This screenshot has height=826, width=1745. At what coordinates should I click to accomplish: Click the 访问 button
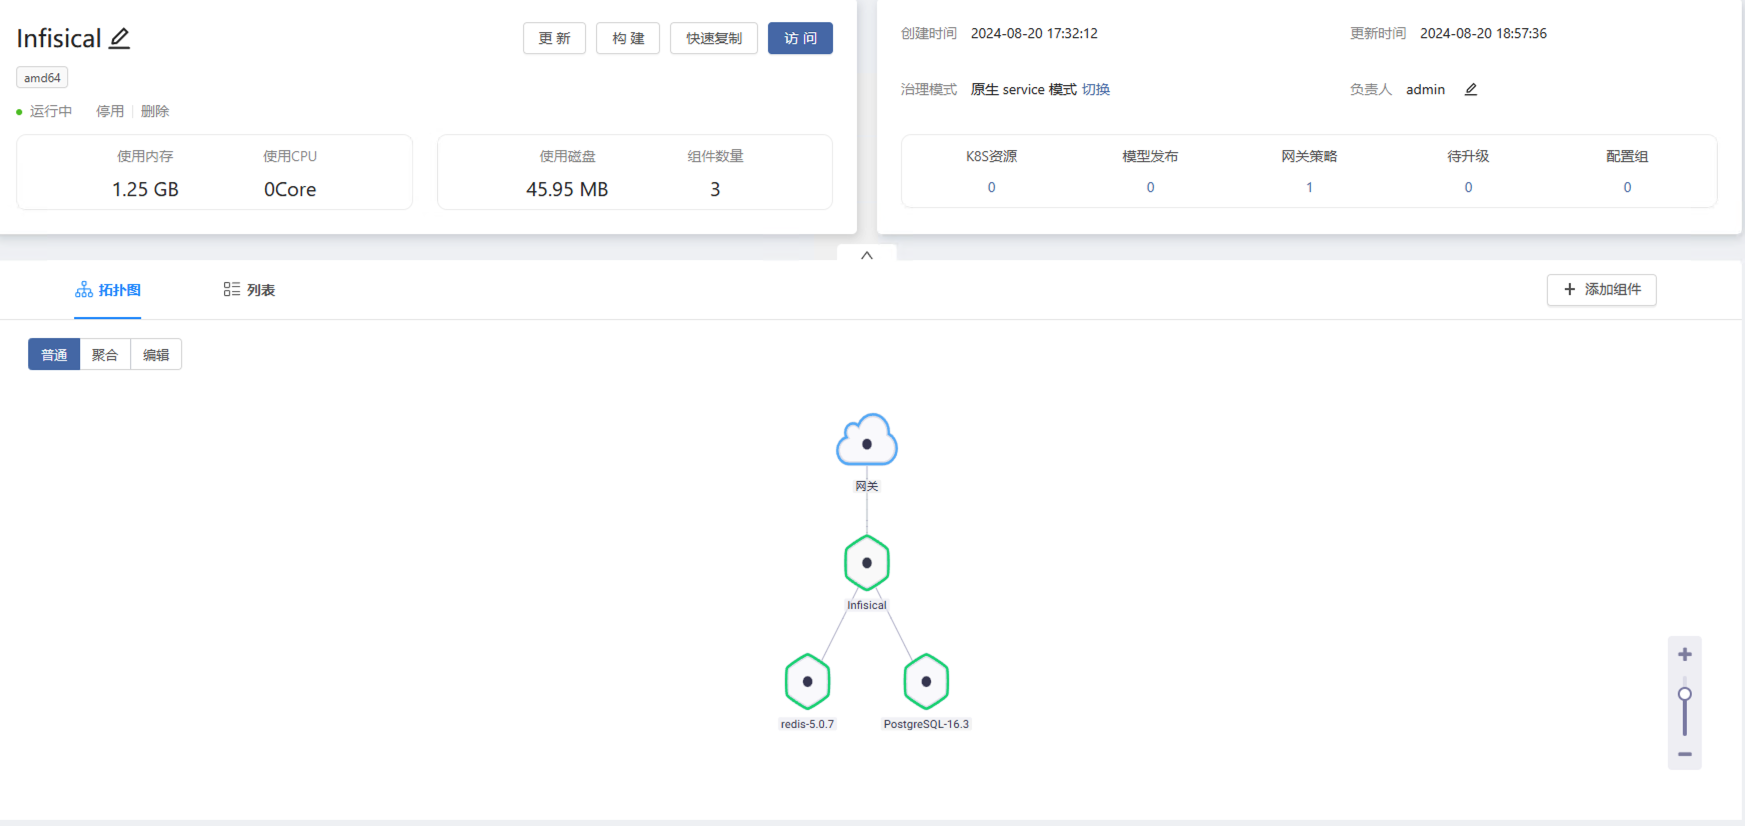point(800,38)
